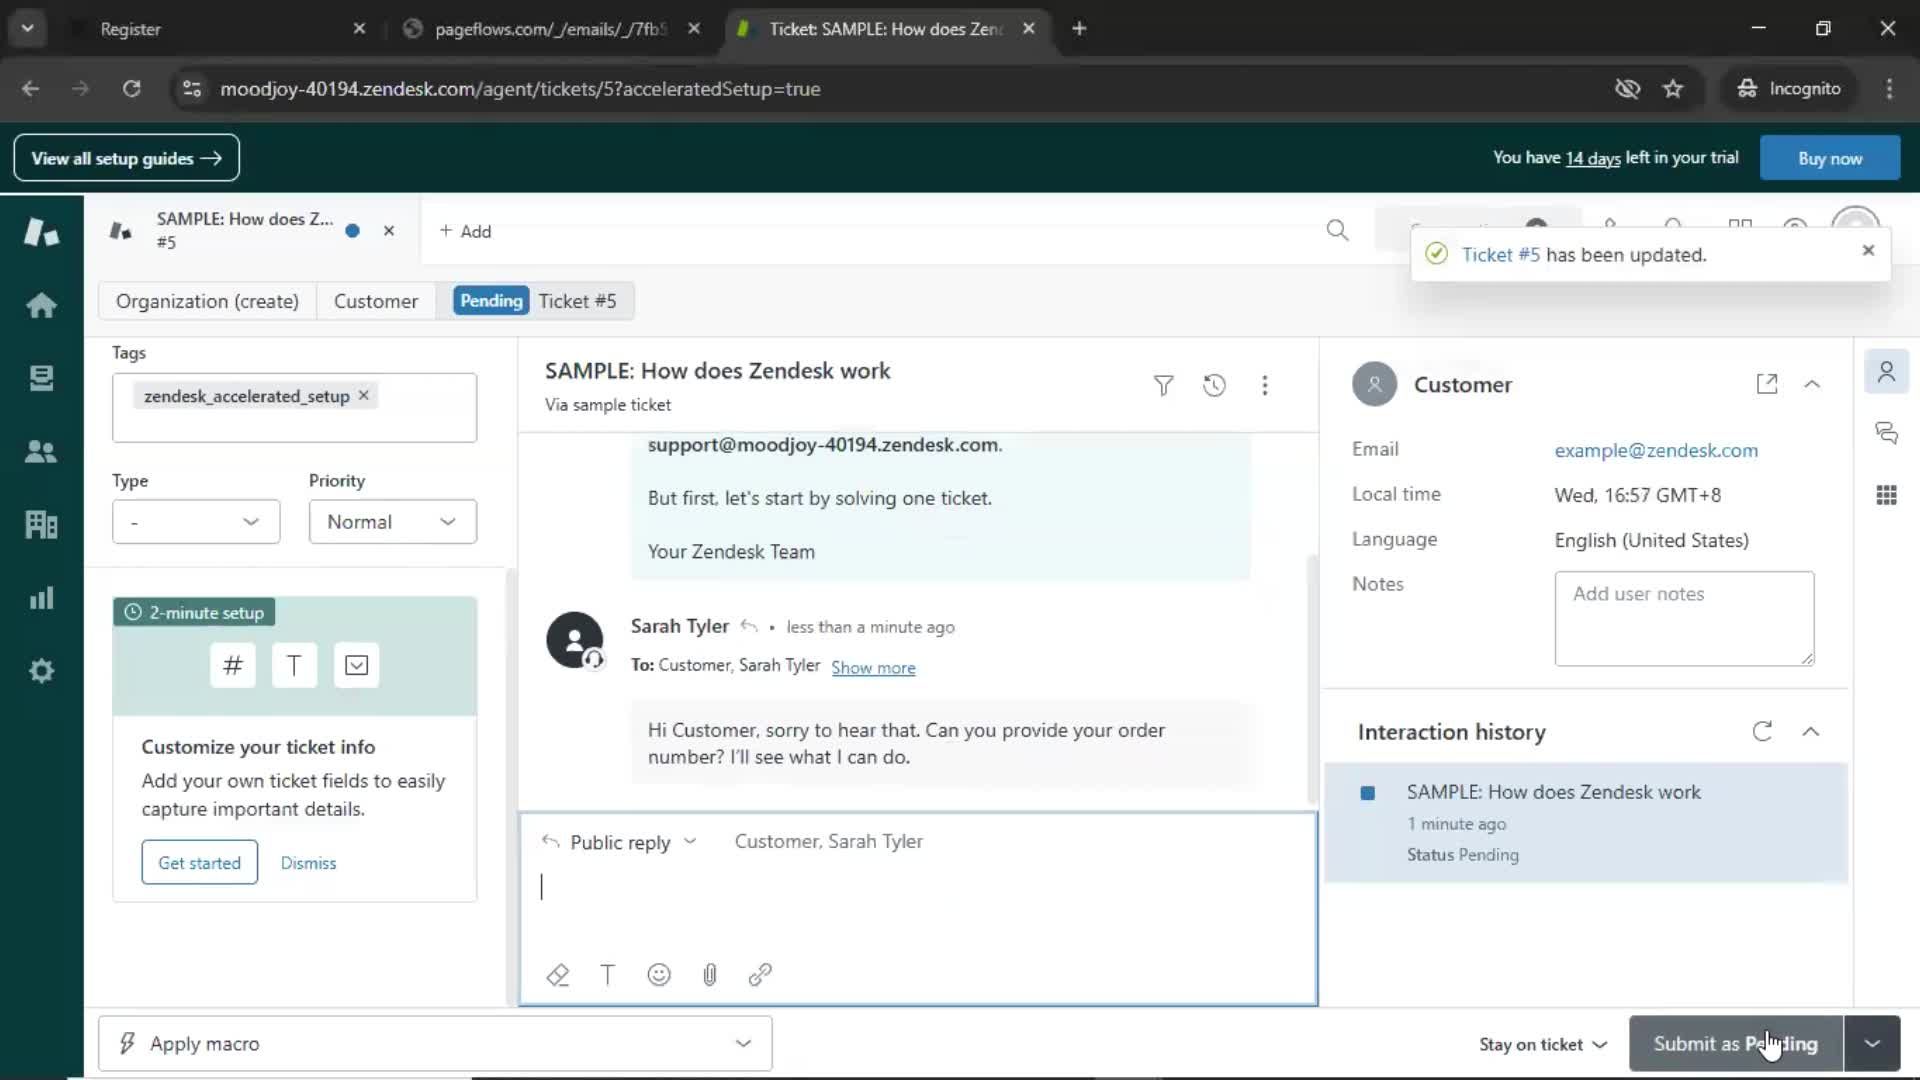
Task: Remove zendesk_accelerated_setup tag
Action: point(364,395)
